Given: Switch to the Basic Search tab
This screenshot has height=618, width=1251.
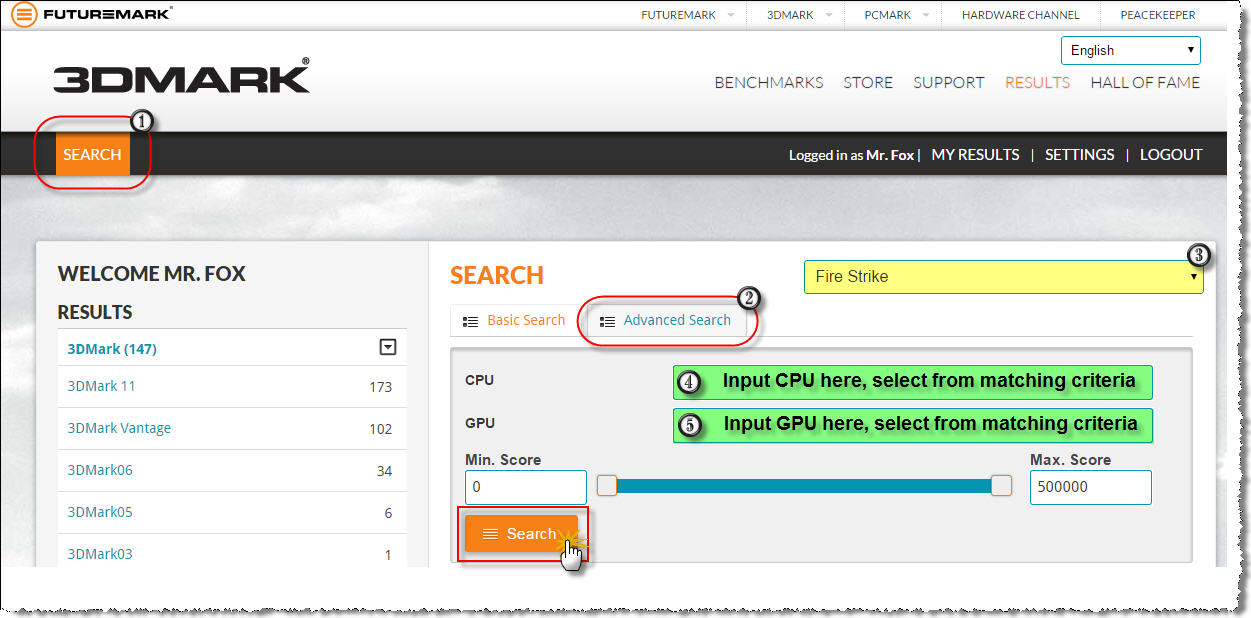Looking at the screenshot, I should pos(514,321).
